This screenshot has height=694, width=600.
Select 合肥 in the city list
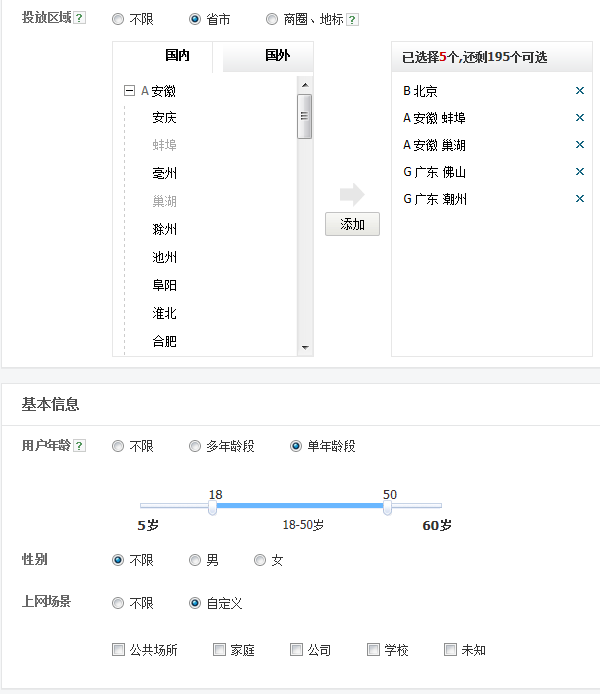tap(165, 341)
